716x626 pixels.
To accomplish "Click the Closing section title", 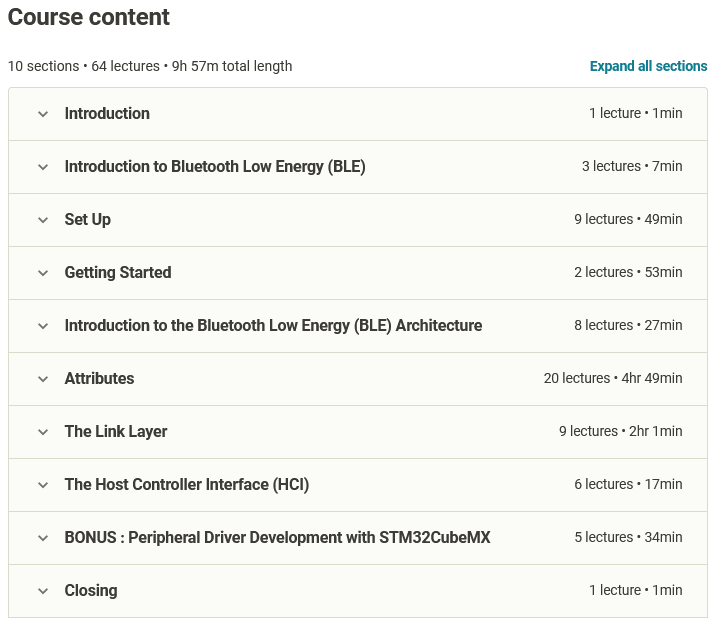I will coord(91,591).
